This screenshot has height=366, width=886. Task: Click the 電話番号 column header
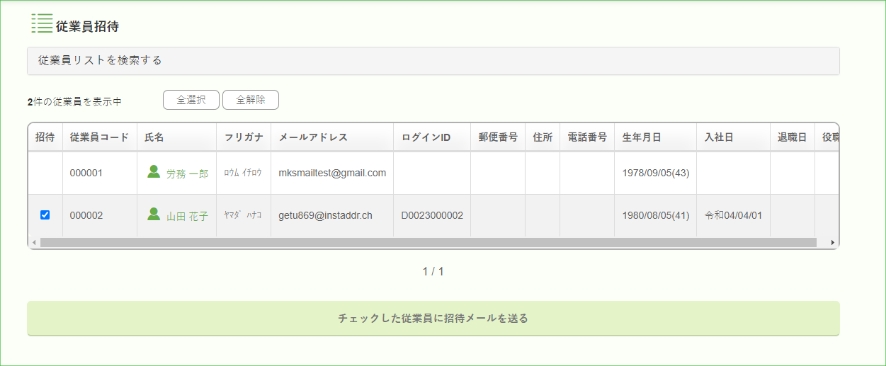(587, 137)
